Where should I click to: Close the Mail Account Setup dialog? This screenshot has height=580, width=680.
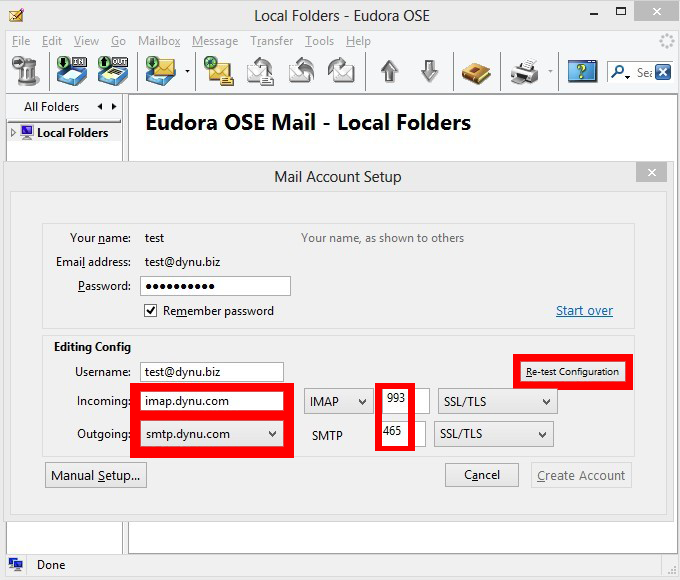point(651,173)
